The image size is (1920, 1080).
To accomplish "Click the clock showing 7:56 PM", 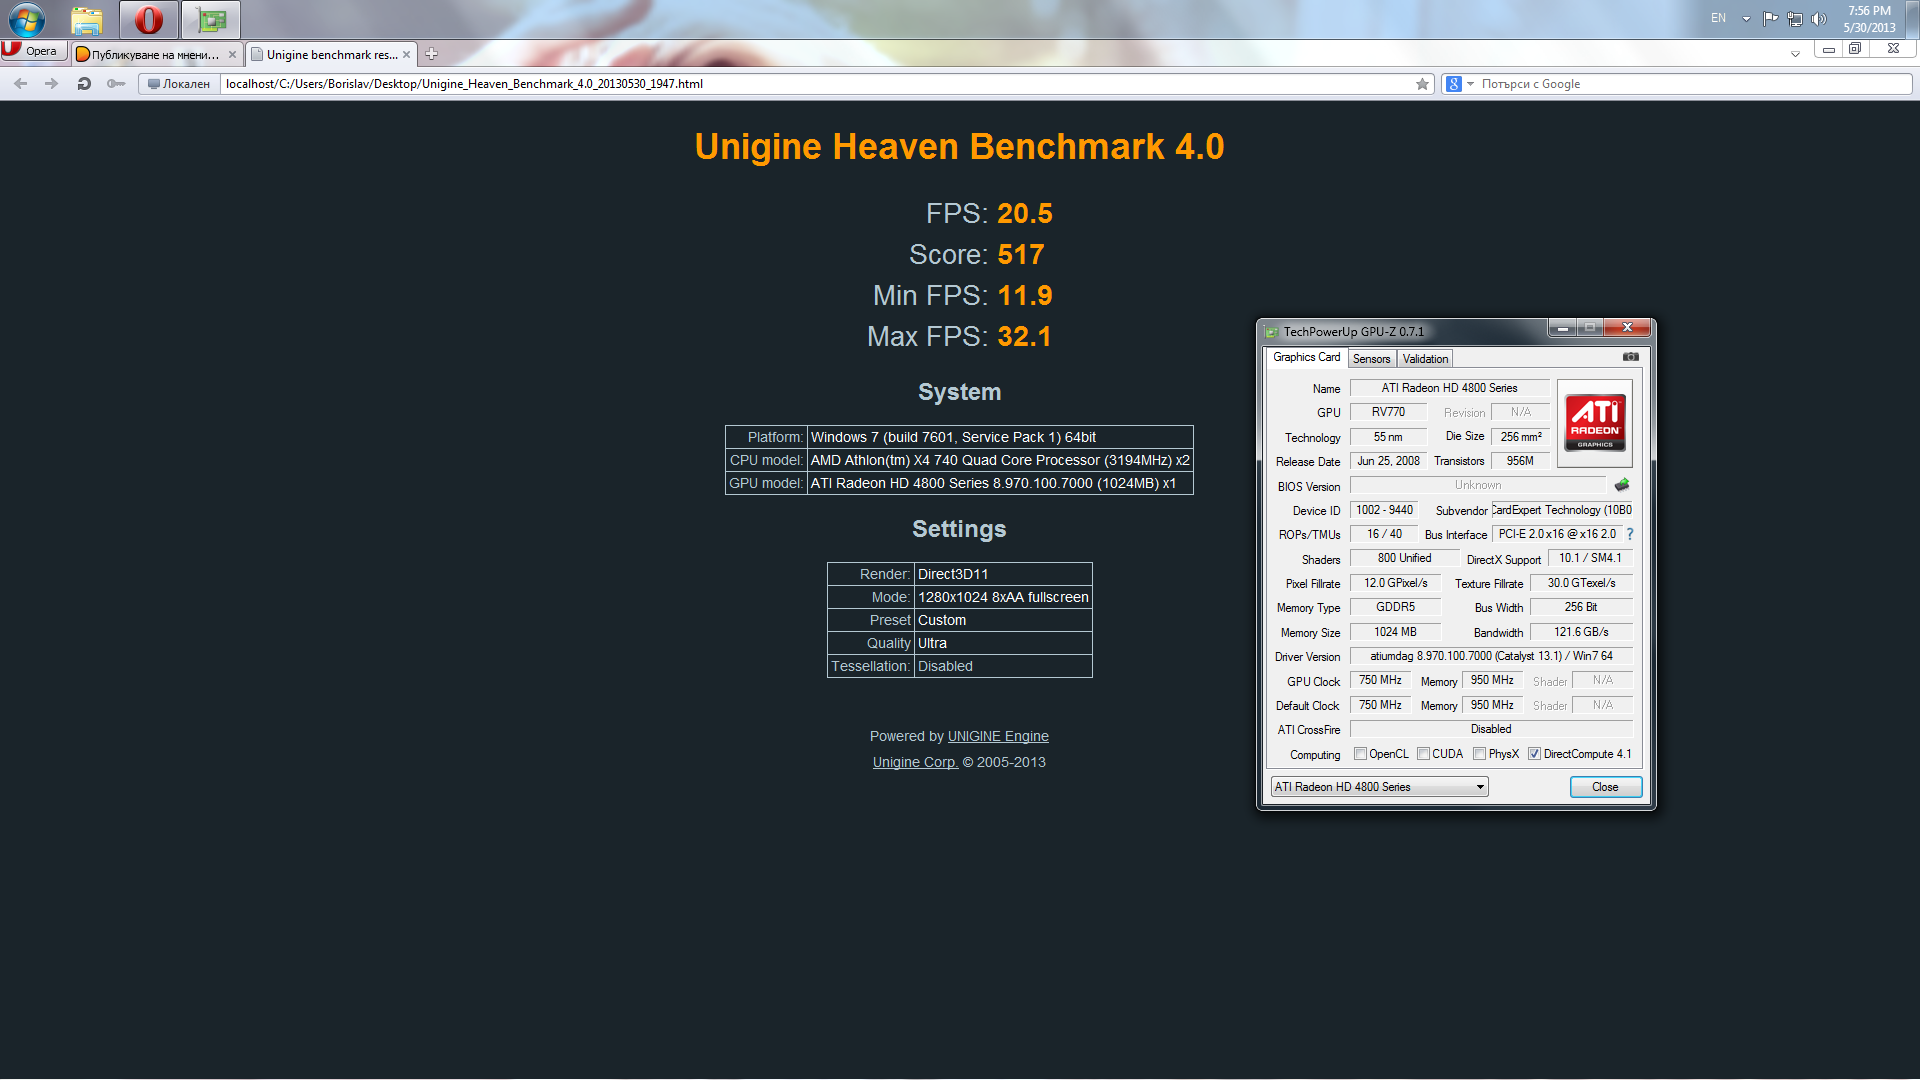I will (x=1869, y=19).
